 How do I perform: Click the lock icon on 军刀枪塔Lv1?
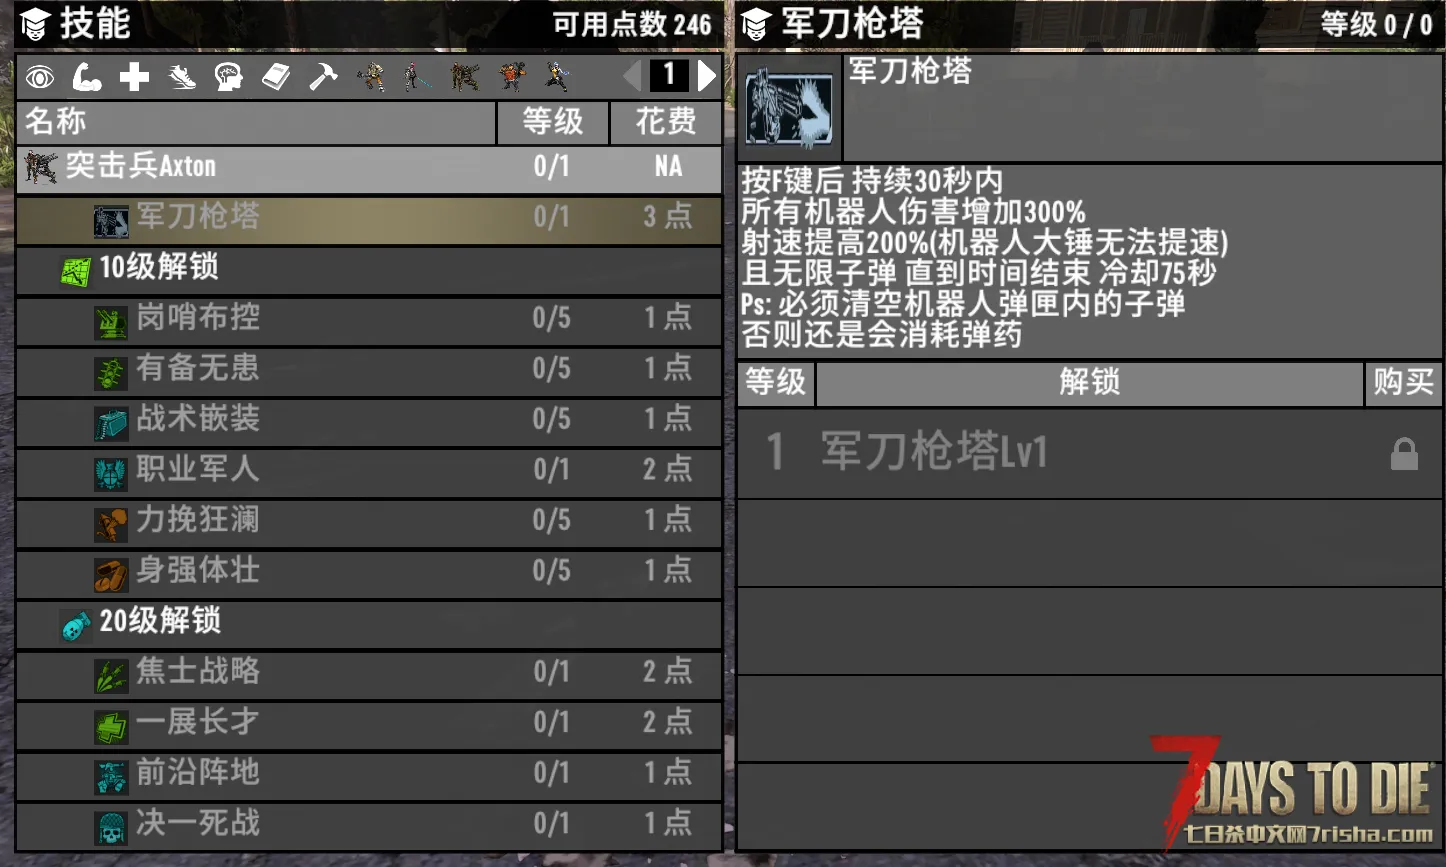click(x=1404, y=453)
